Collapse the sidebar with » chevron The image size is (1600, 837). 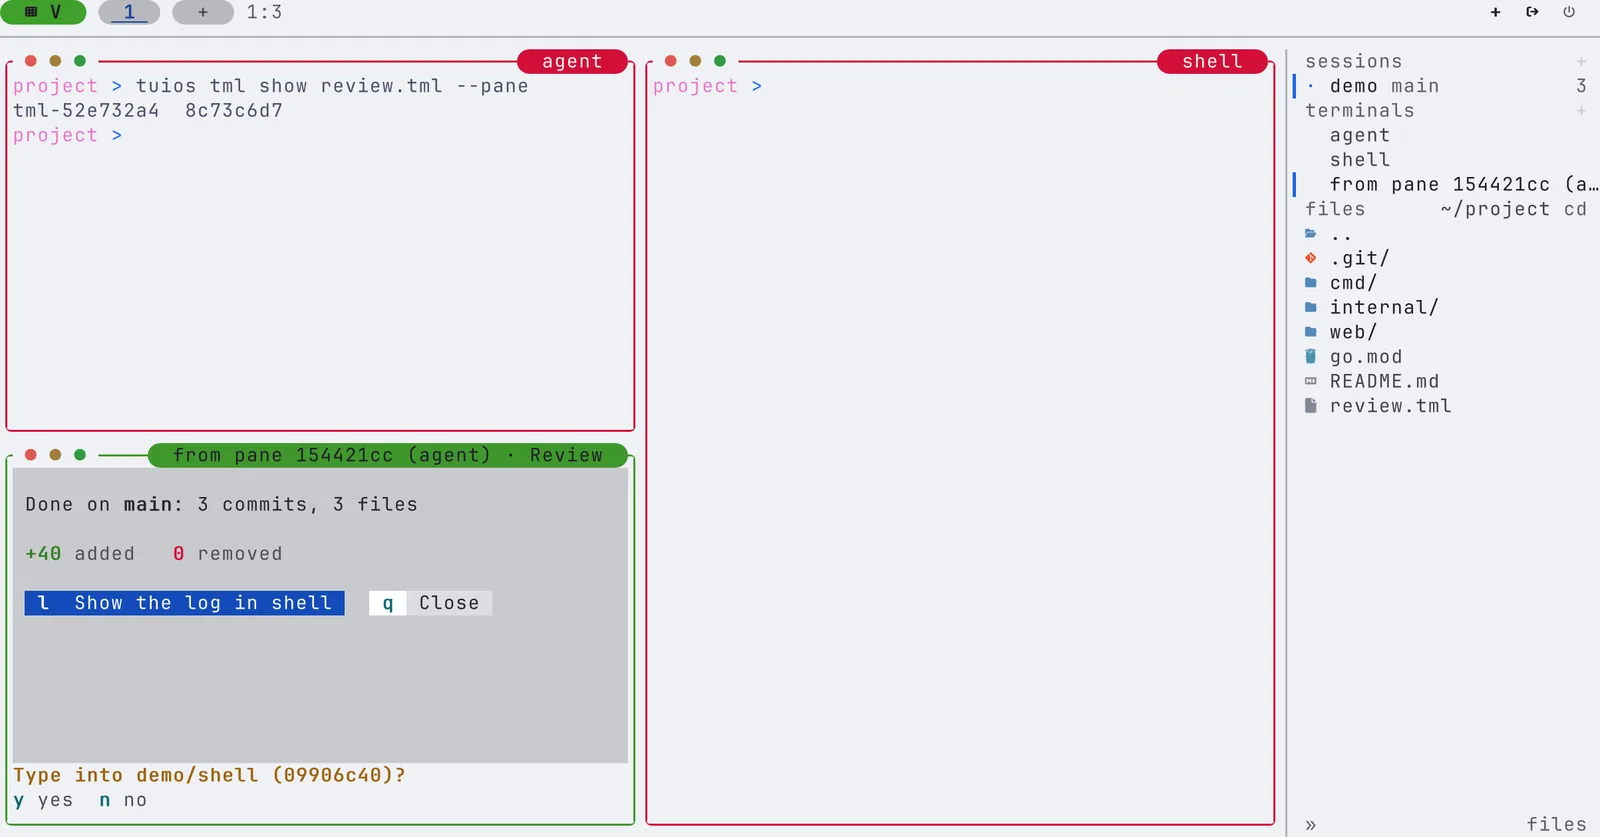click(1311, 825)
